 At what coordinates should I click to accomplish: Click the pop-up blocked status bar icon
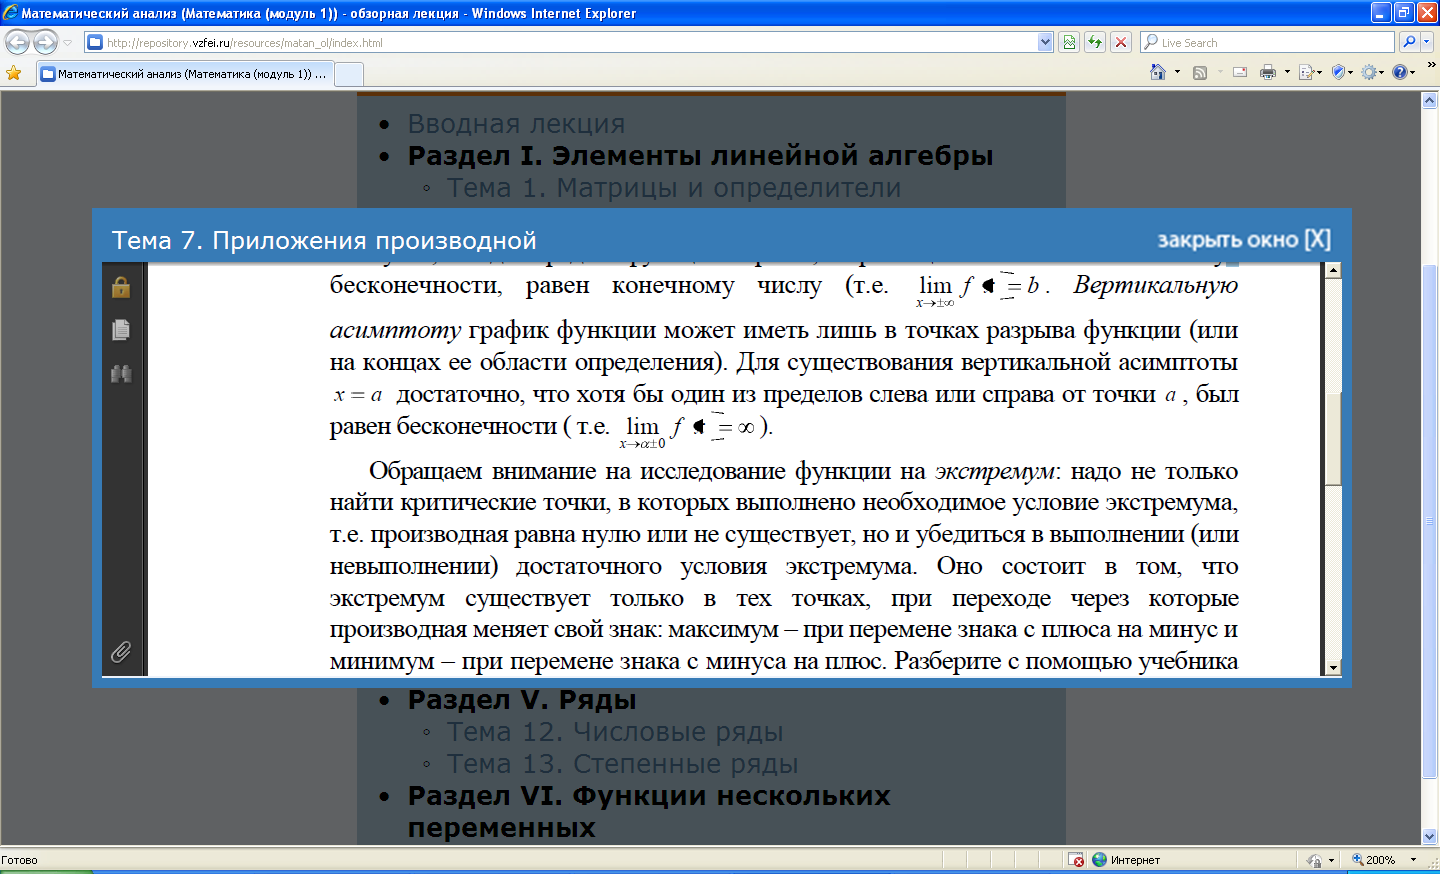(1076, 860)
